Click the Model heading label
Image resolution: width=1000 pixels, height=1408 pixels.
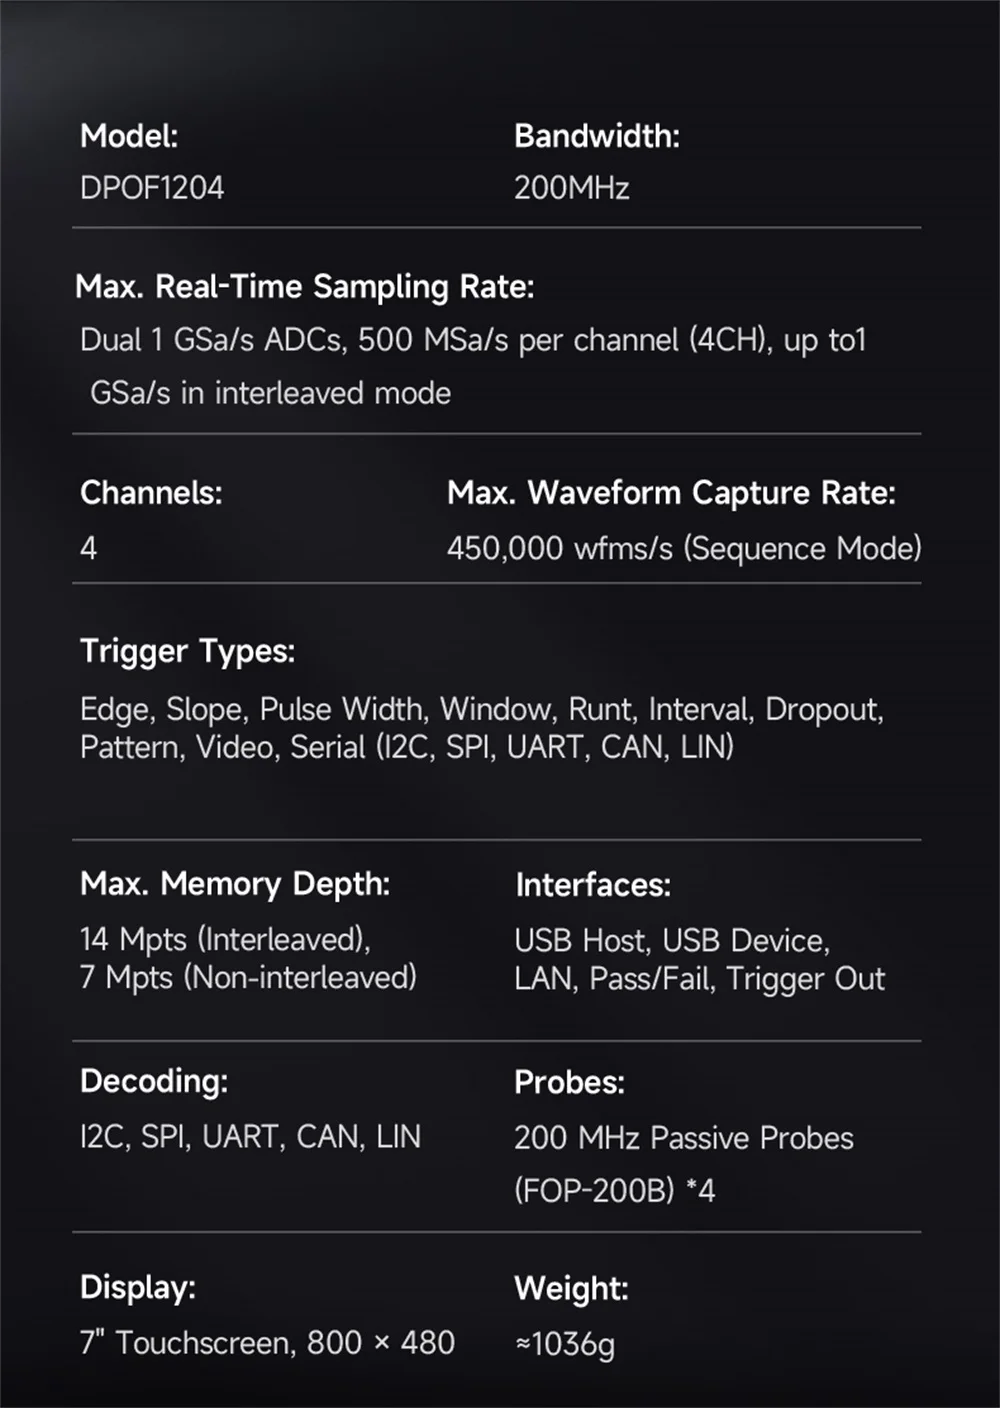click(129, 135)
